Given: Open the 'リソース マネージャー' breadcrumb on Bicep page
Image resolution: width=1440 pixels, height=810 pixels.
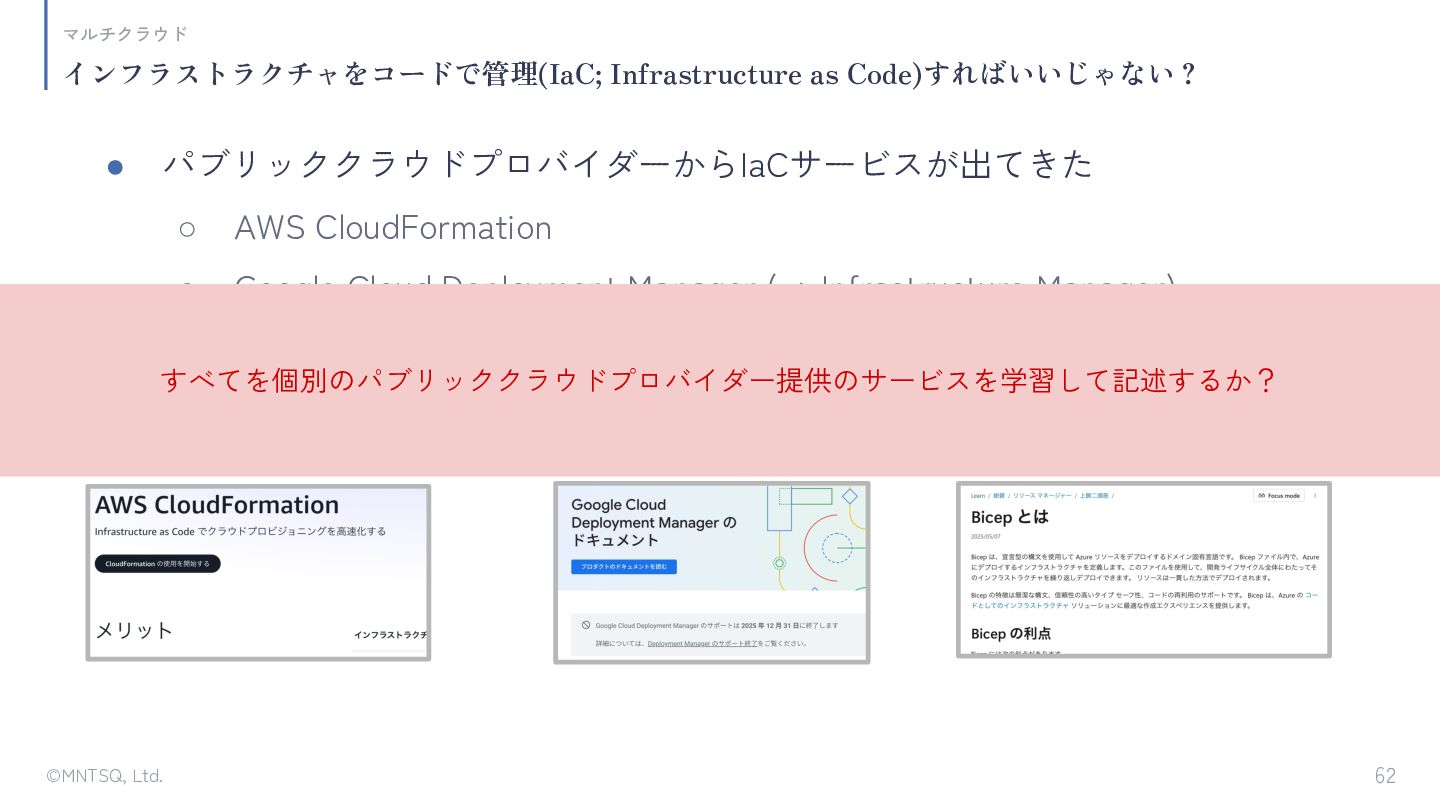Looking at the screenshot, I should (x=1042, y=496).
